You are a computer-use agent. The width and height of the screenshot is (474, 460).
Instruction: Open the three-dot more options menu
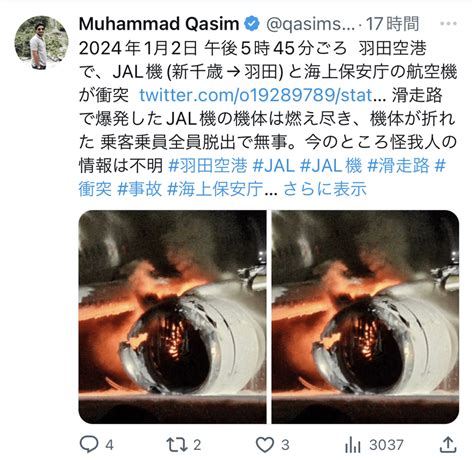point(448,24)
